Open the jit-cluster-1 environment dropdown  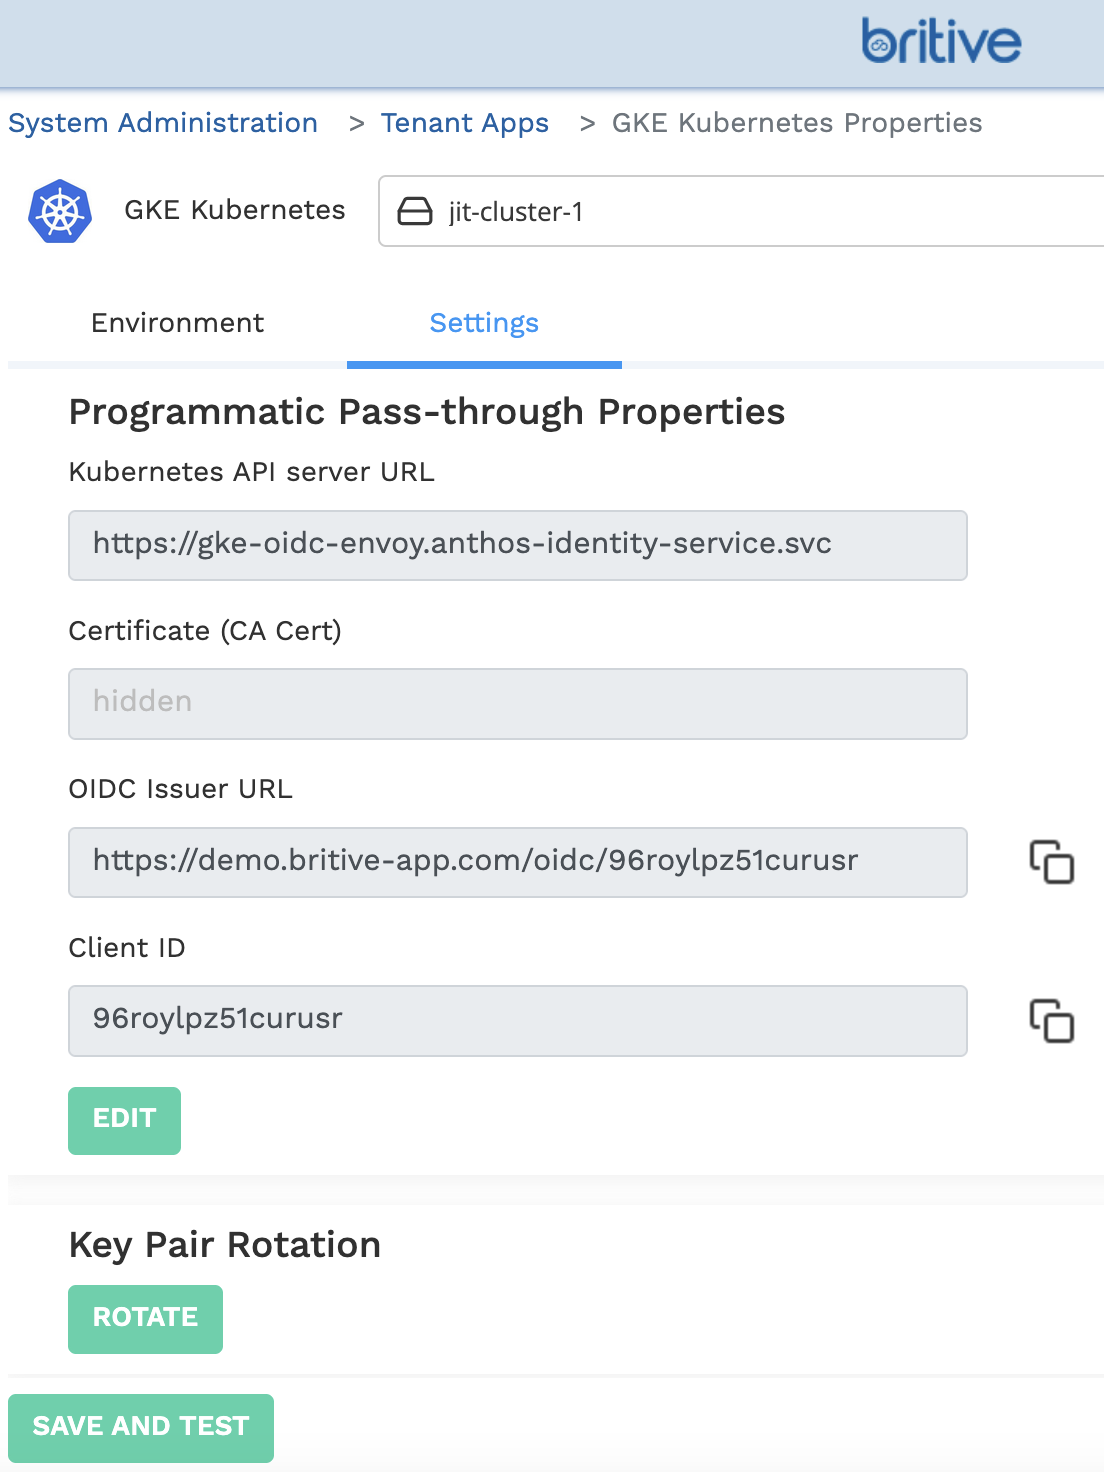click(x=740, y=211)
